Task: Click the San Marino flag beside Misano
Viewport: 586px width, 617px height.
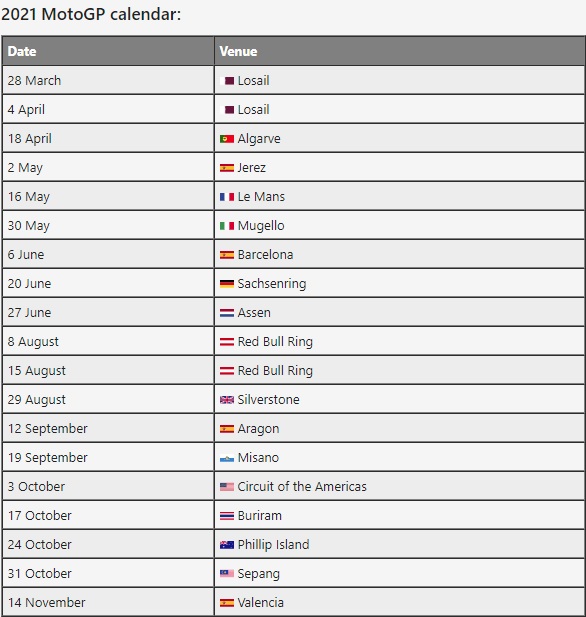Action: 227,458
